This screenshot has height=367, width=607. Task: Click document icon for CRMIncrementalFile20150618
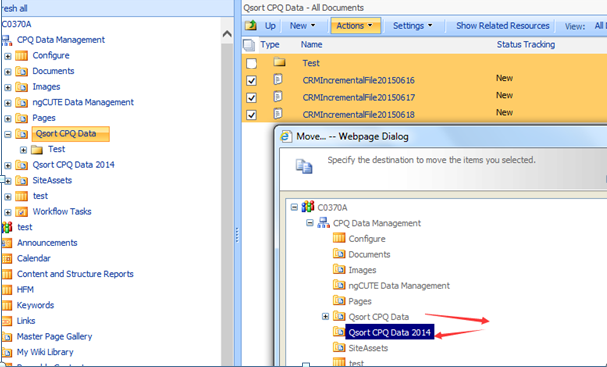278,114
